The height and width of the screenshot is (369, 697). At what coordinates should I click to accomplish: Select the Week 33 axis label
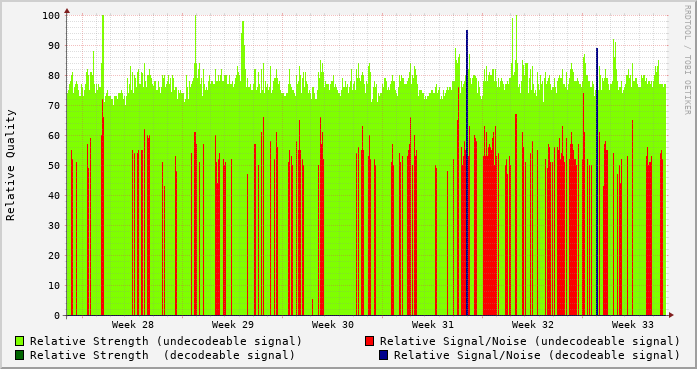point(633,325)
